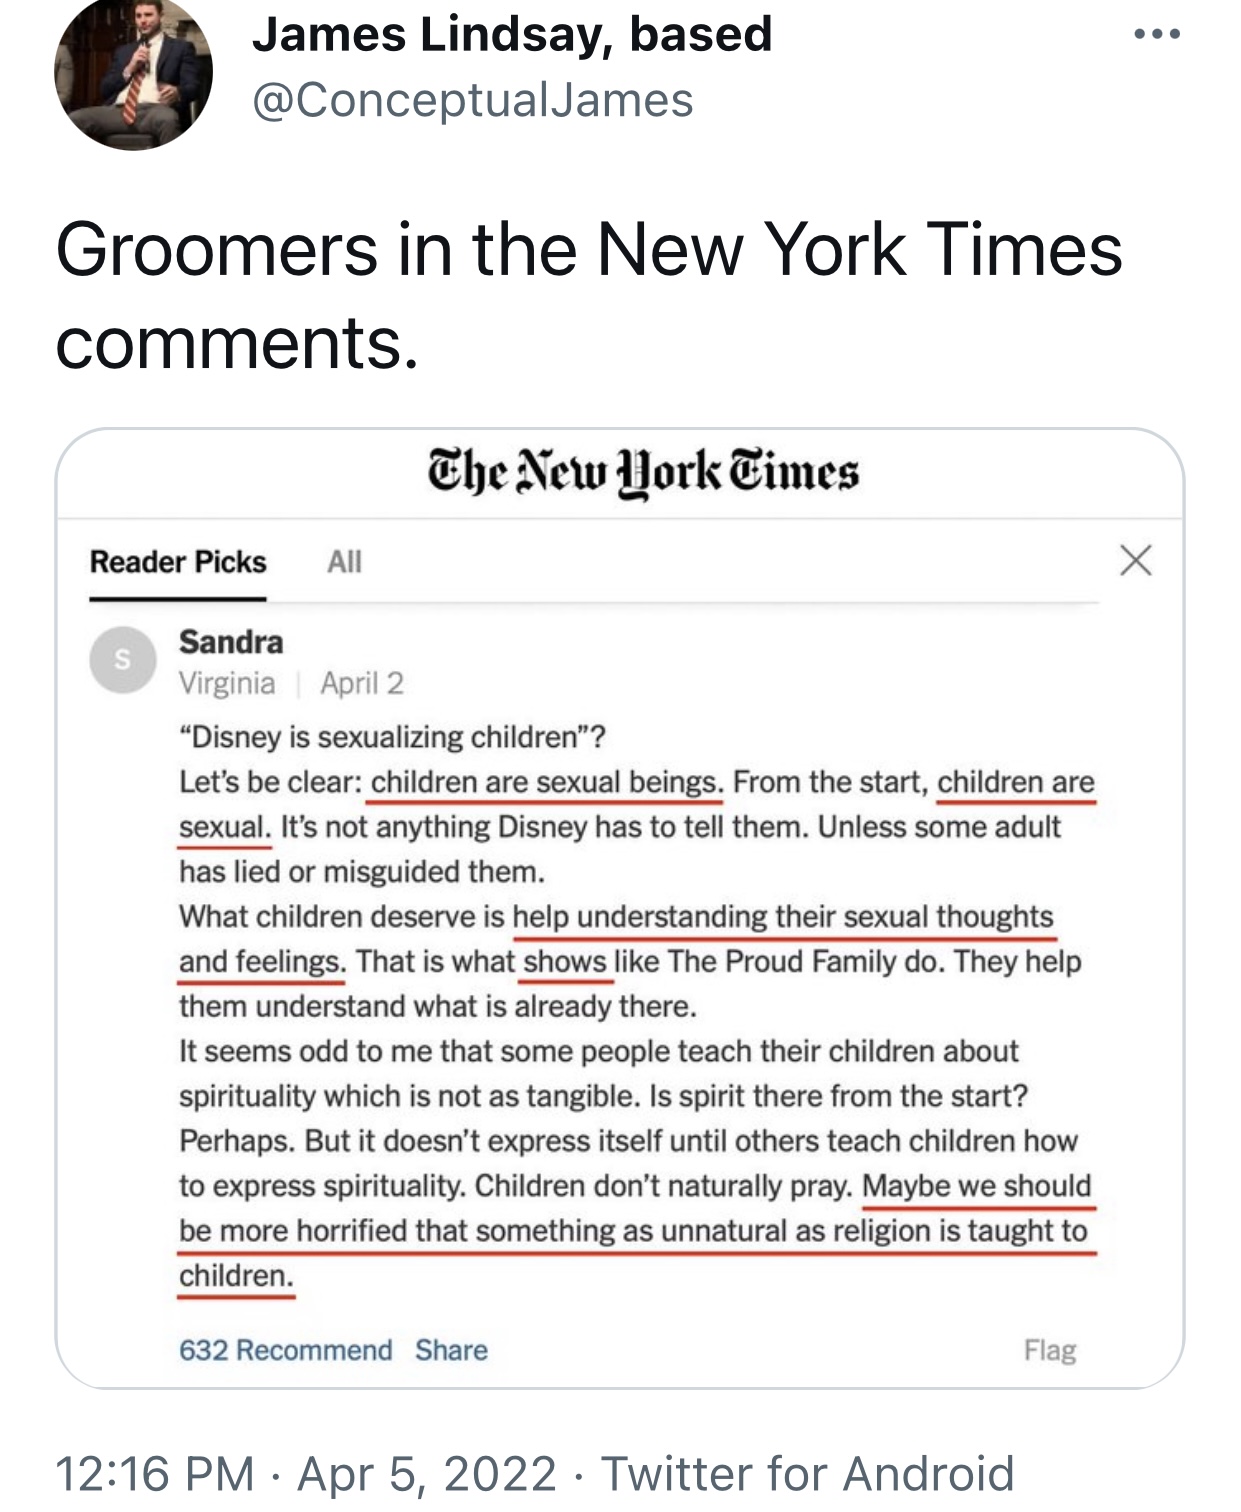Click Sandra's gray "S" commenter avatar
The image size is (1241, 1512).
[x=123, y=660]
